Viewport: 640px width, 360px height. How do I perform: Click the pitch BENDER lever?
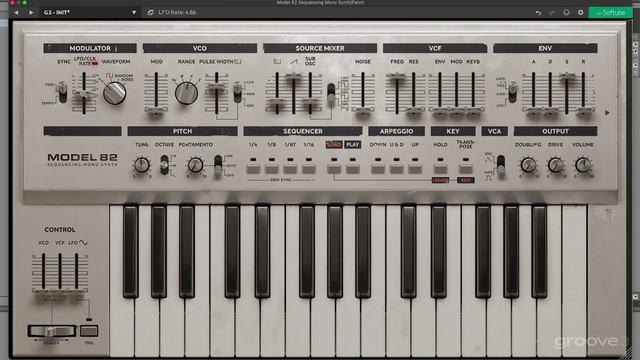[x=51, y=331]
